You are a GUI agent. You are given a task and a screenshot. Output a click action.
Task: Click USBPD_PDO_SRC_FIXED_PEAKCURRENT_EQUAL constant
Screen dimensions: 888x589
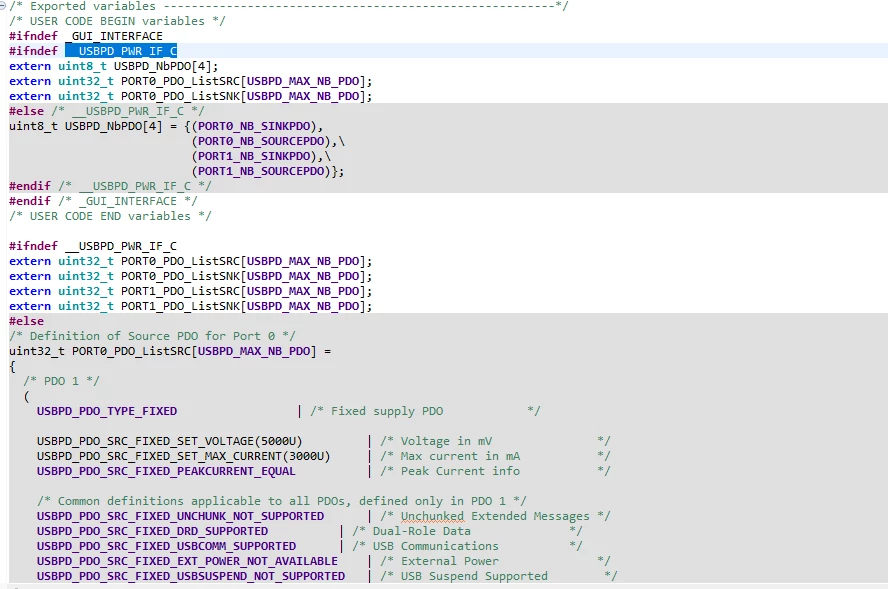pyautogui.click(x=166, y=471)
